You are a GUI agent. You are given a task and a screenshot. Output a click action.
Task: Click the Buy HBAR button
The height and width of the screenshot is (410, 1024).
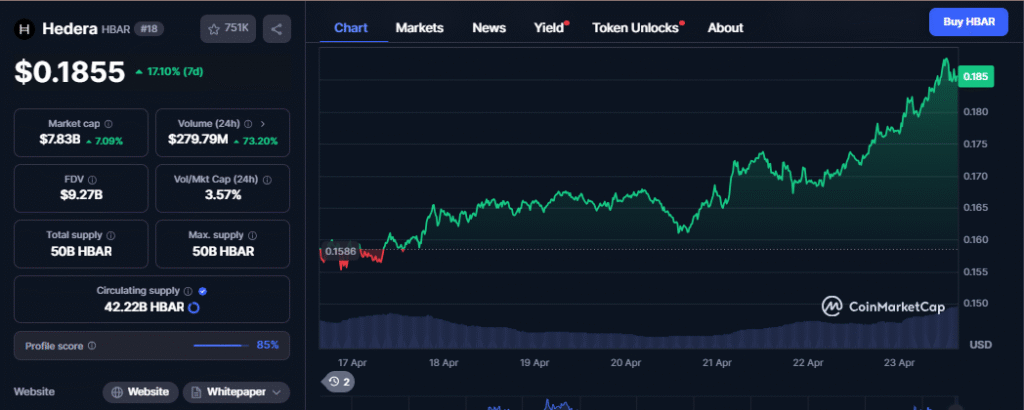pos(969,22)
